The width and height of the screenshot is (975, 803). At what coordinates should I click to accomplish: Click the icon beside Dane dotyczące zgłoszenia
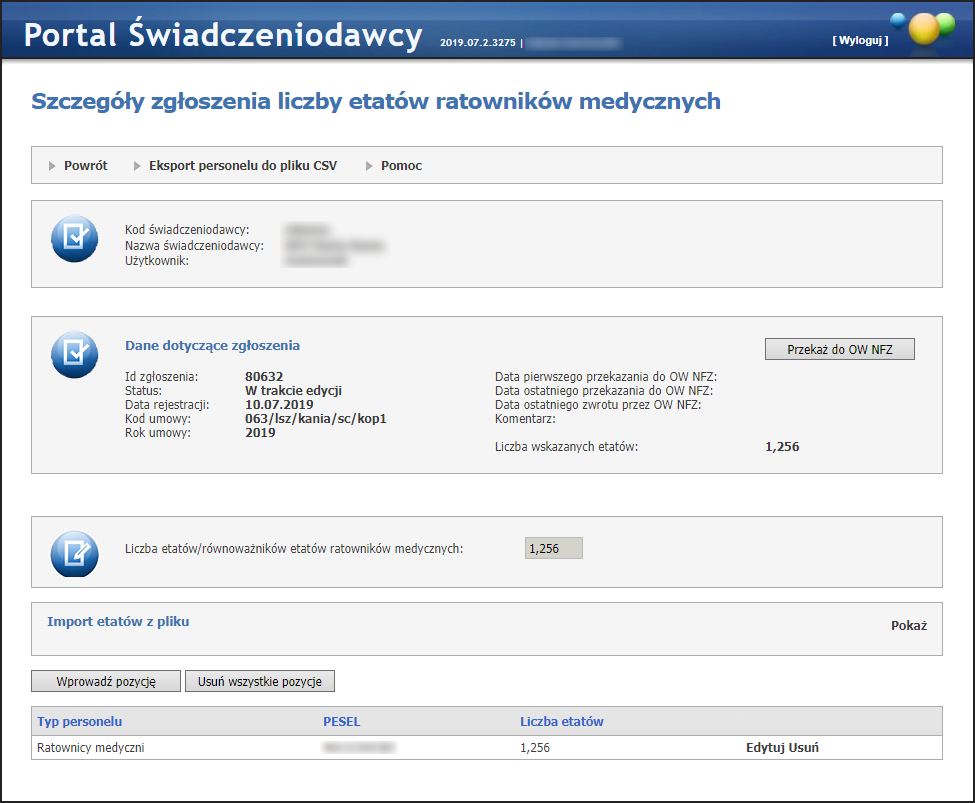[75, 355]
